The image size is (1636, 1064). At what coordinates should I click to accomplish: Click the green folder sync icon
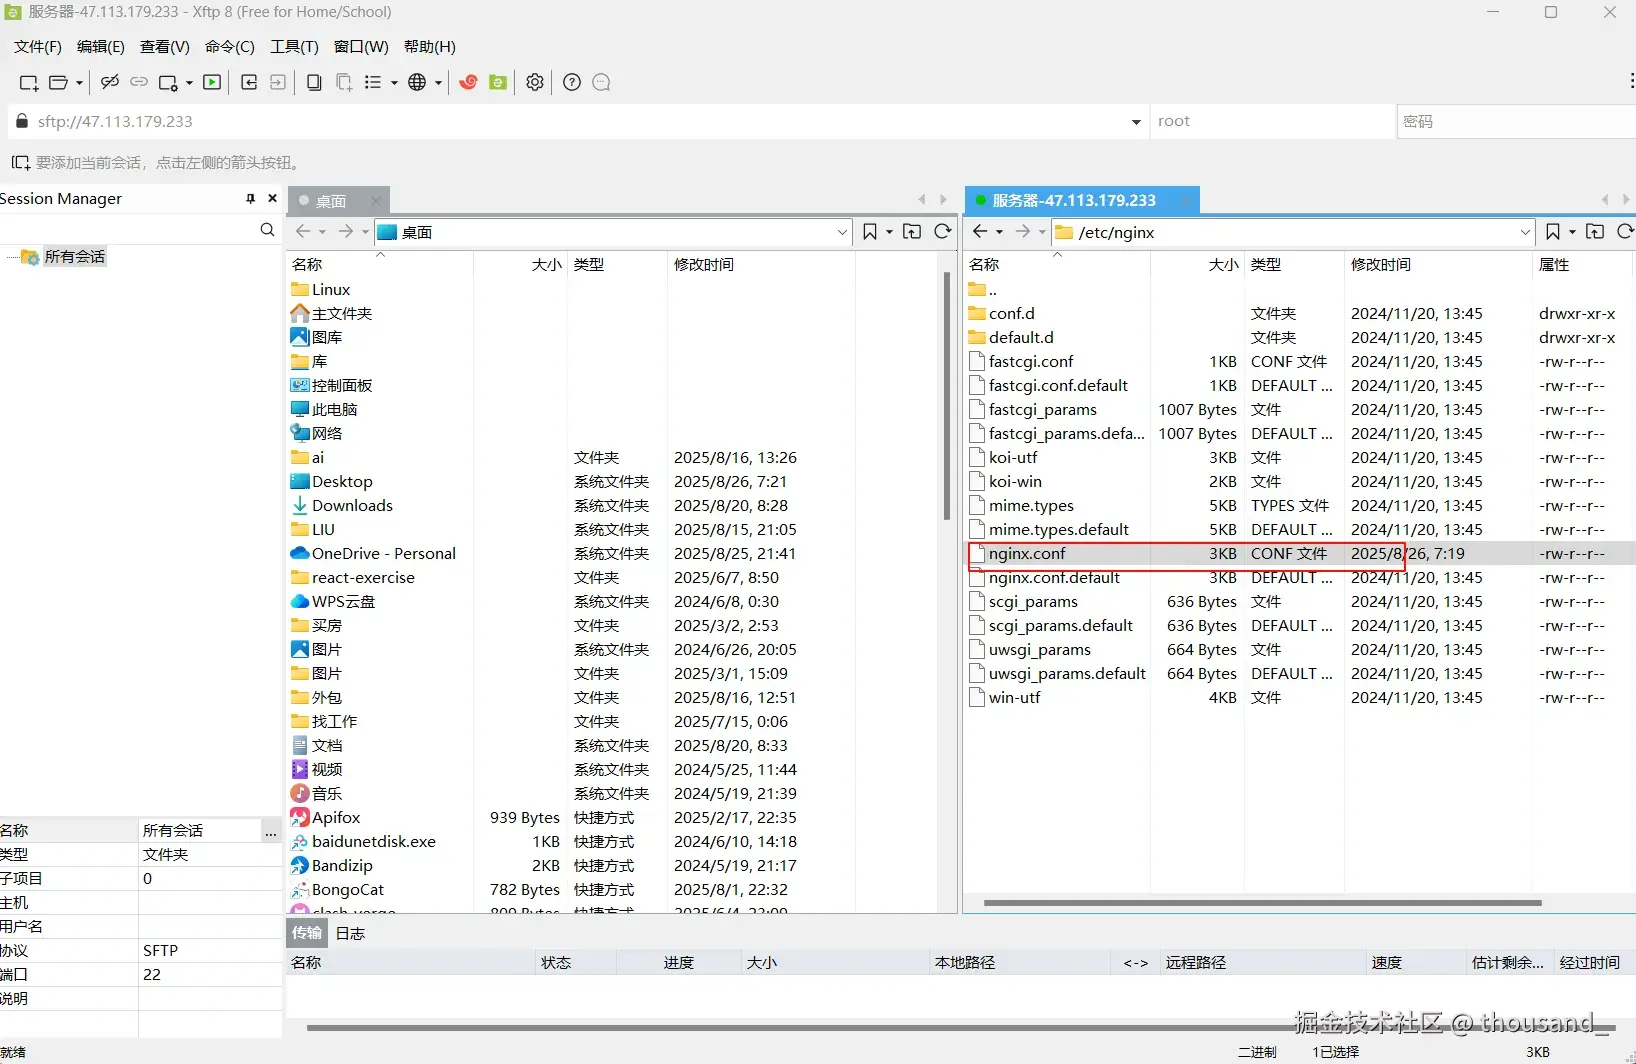(498, 82)
